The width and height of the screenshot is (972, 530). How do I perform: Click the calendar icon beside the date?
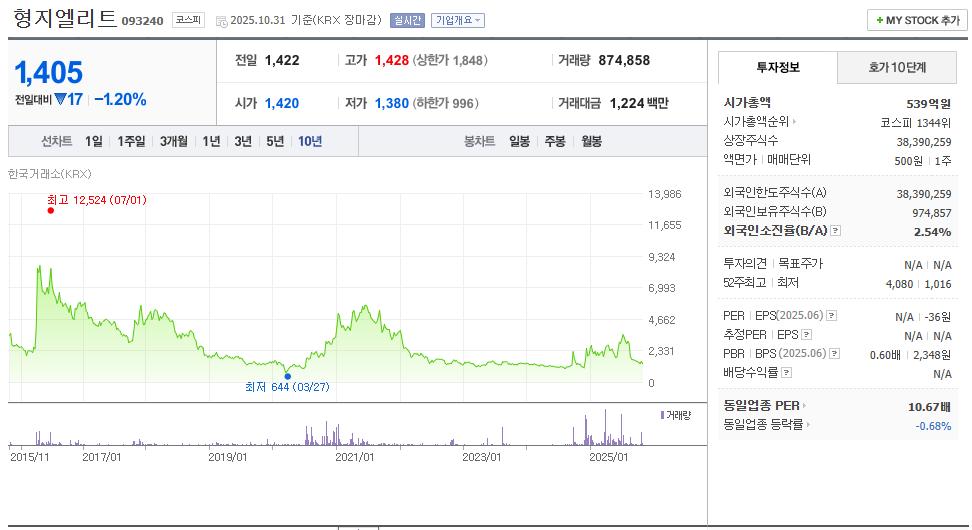click(222, 22)
